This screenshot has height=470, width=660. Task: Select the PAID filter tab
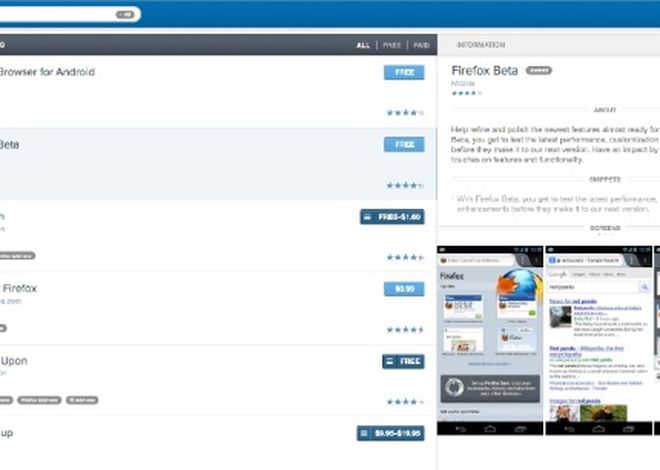coord(421,45)
